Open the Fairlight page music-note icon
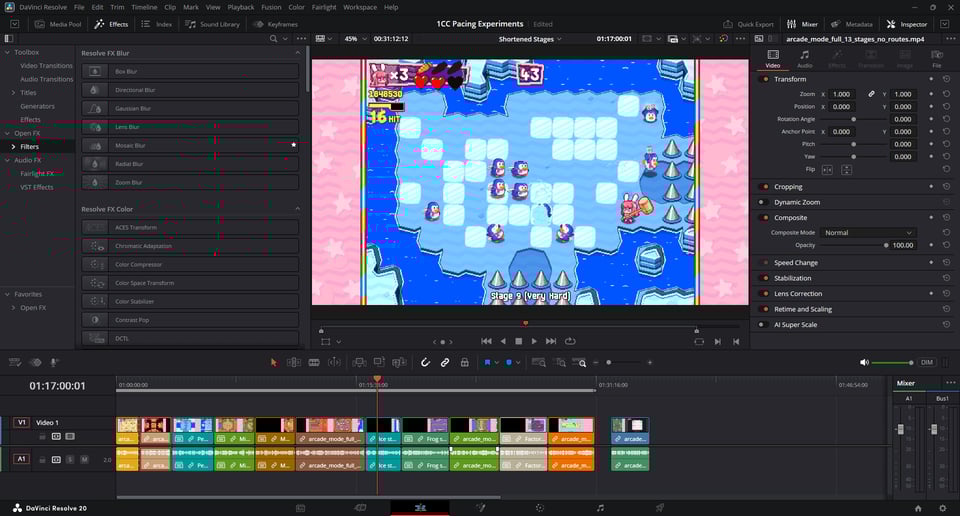The width and height of the screenshot is (960, 516). click(600, 507)
